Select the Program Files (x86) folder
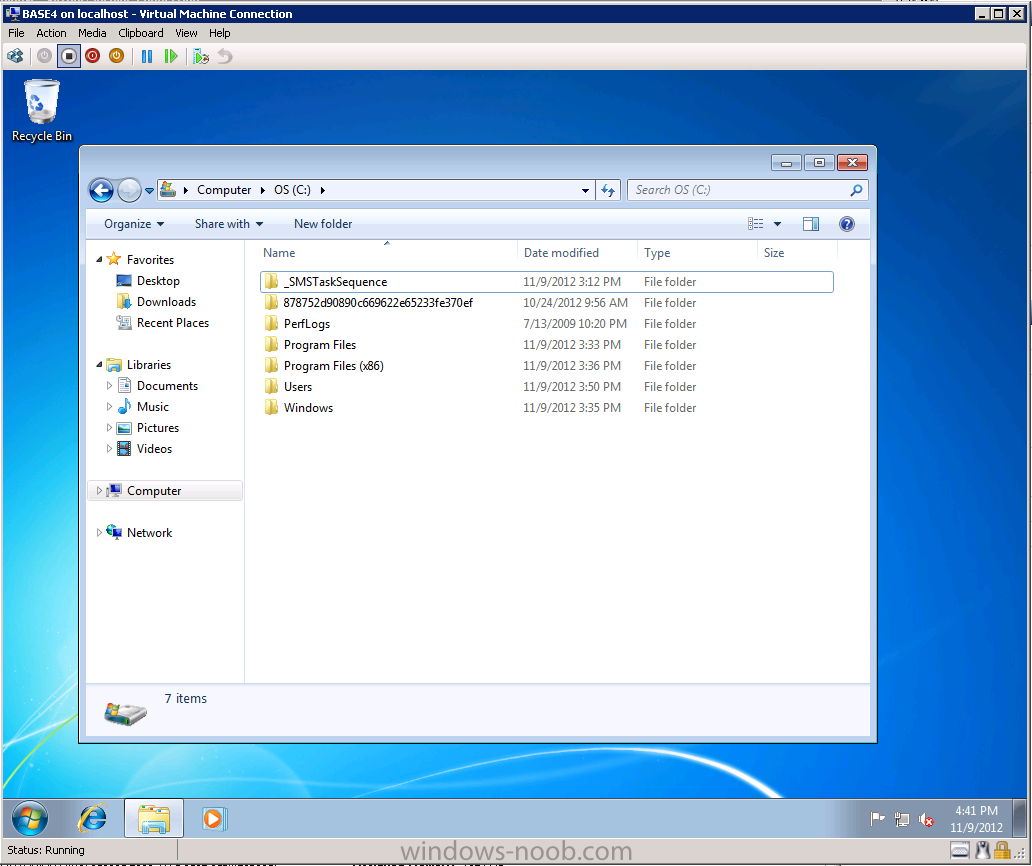The height and width of the screenshot is (866, 1032). point(546,366)
